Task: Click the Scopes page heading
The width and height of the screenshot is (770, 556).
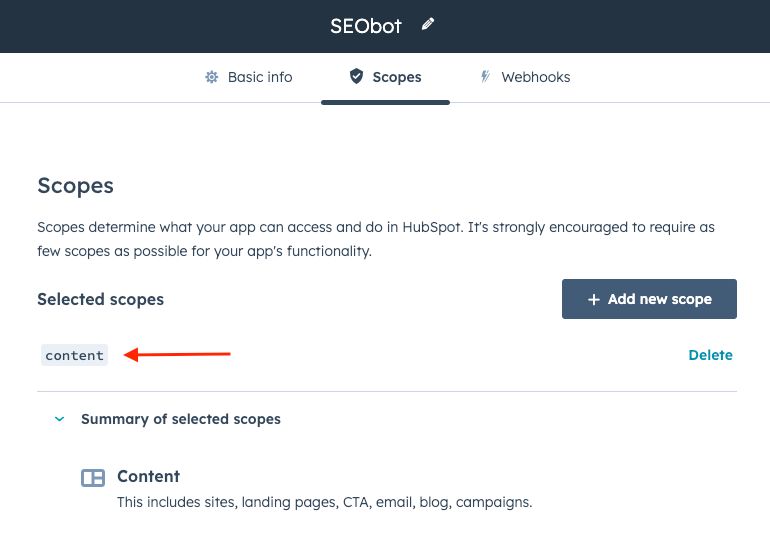Action: click(75, 185)
